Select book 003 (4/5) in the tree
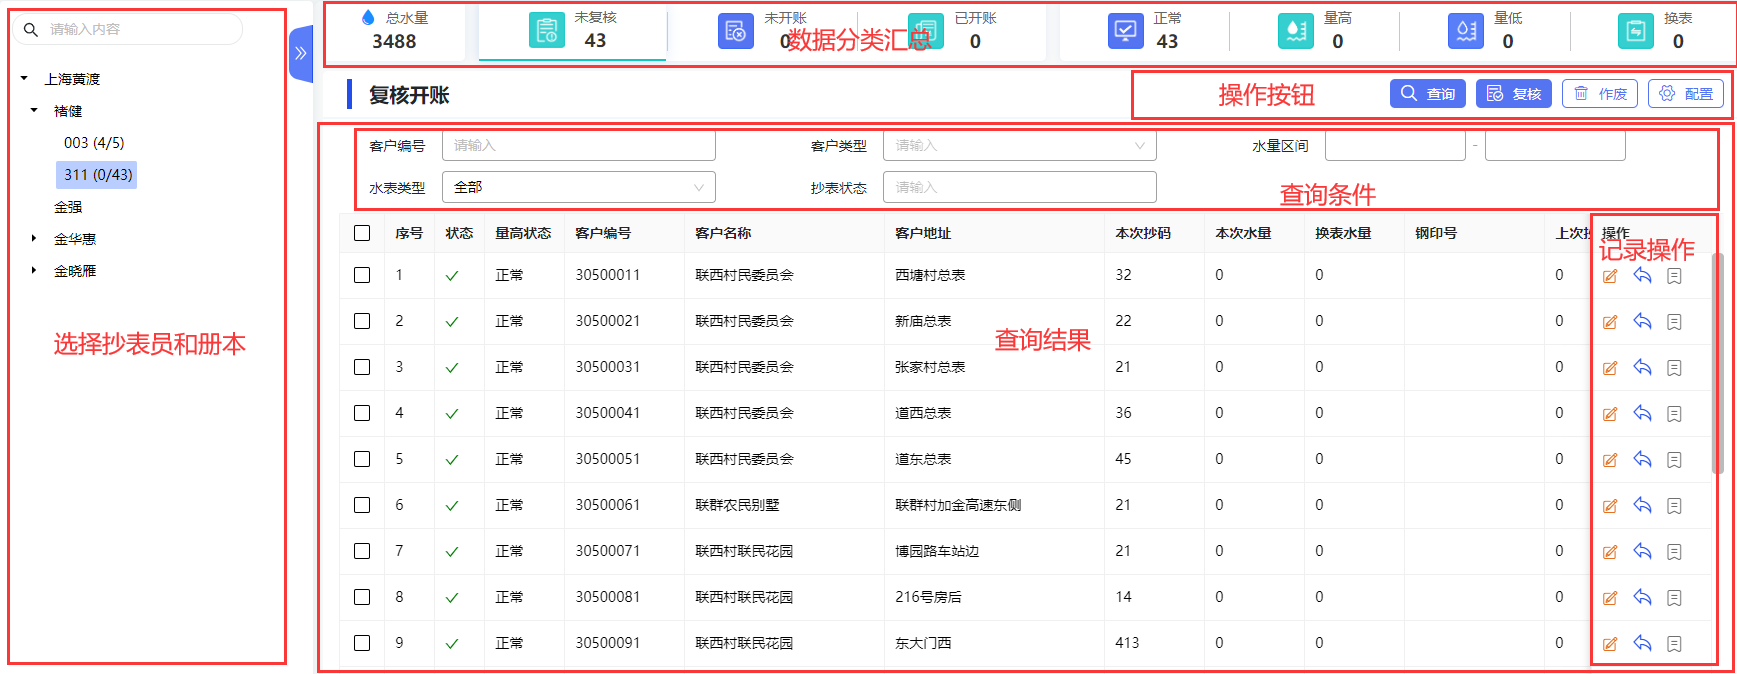This screenshot has height=674, width=1737. 94,143
